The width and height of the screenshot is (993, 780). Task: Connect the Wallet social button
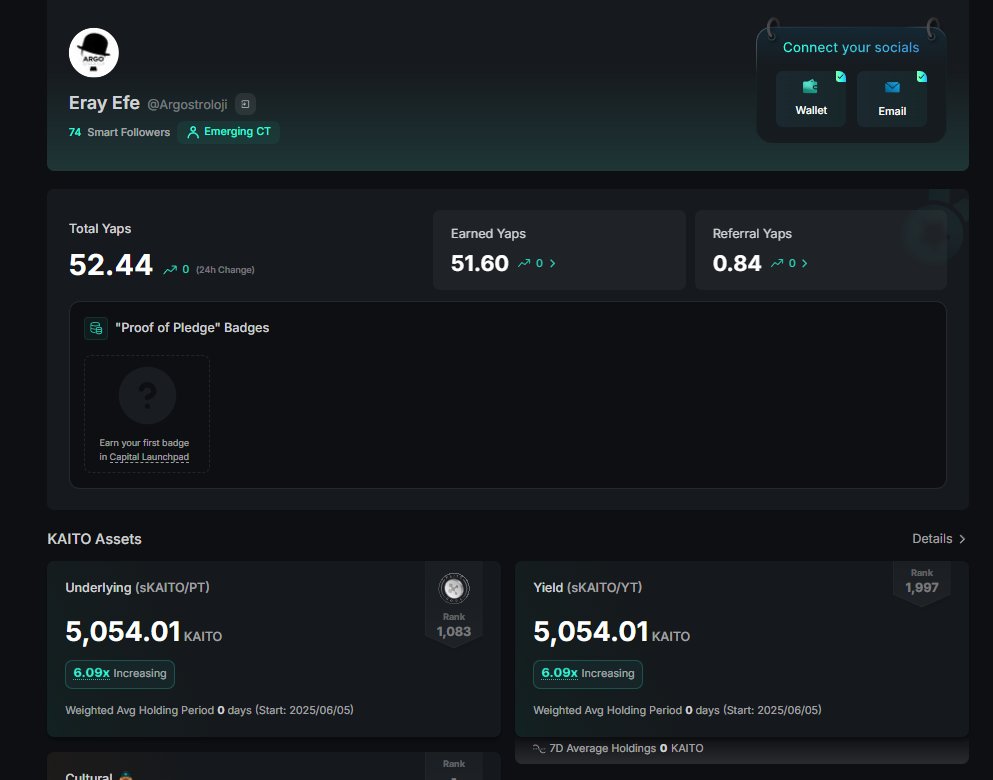pos(811,99)
